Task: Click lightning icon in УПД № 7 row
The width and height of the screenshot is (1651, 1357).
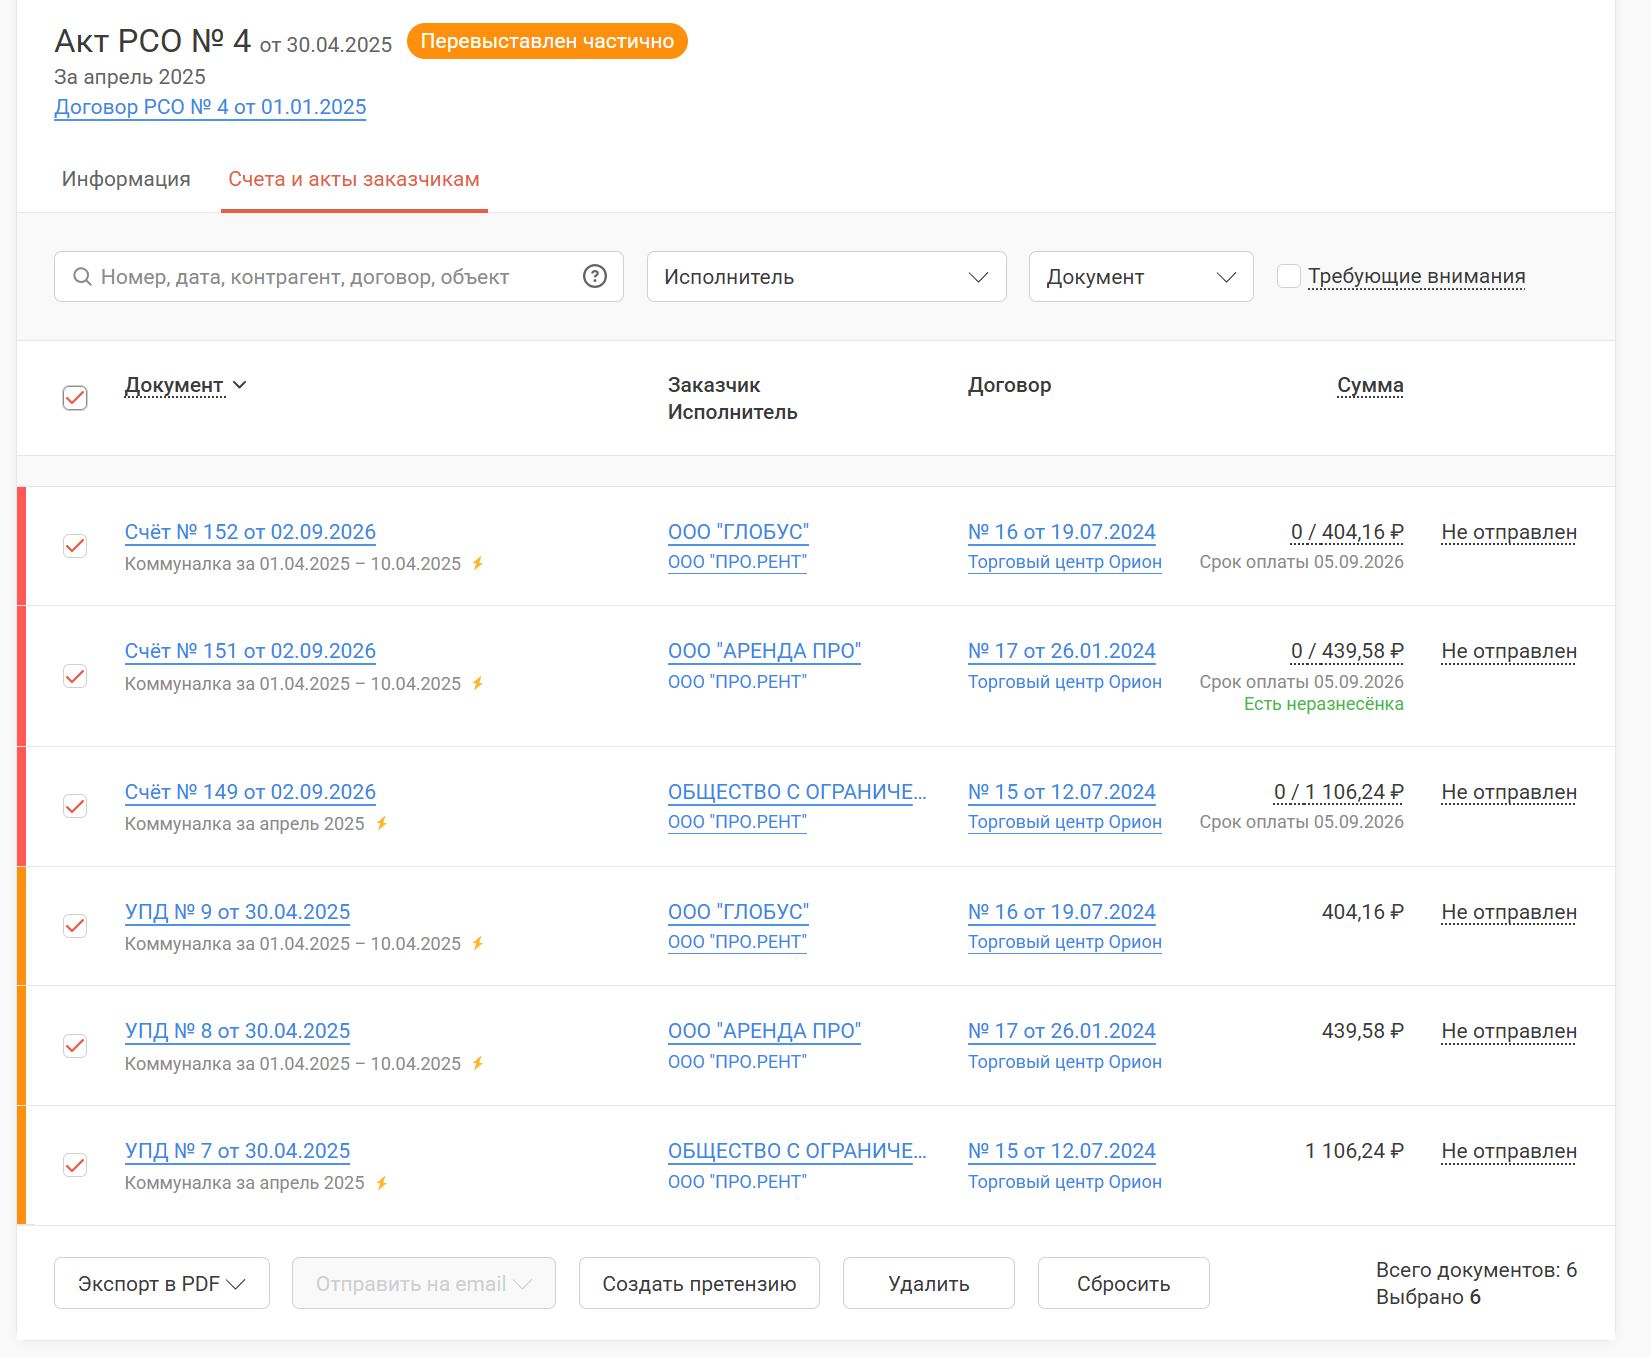Action: click(381, 1184)
